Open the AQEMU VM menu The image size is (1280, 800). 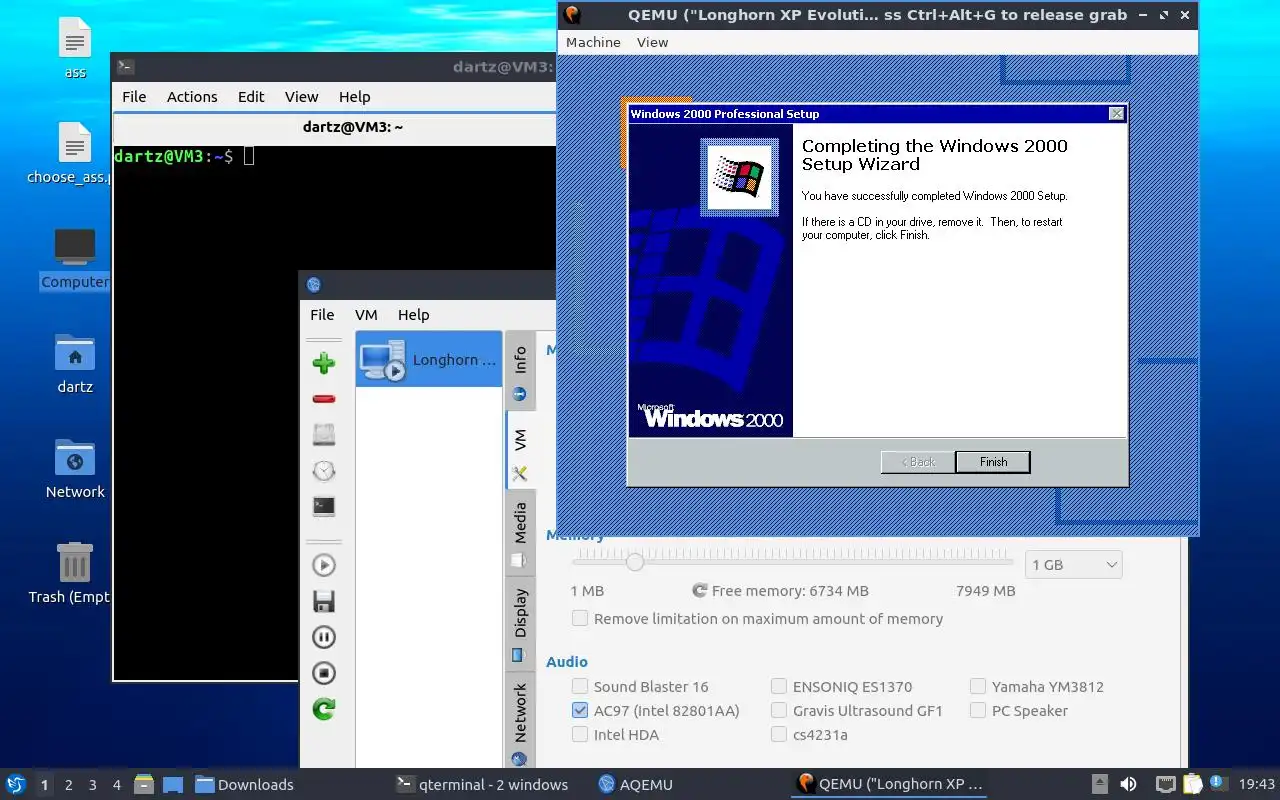click(x=366, y=314)
